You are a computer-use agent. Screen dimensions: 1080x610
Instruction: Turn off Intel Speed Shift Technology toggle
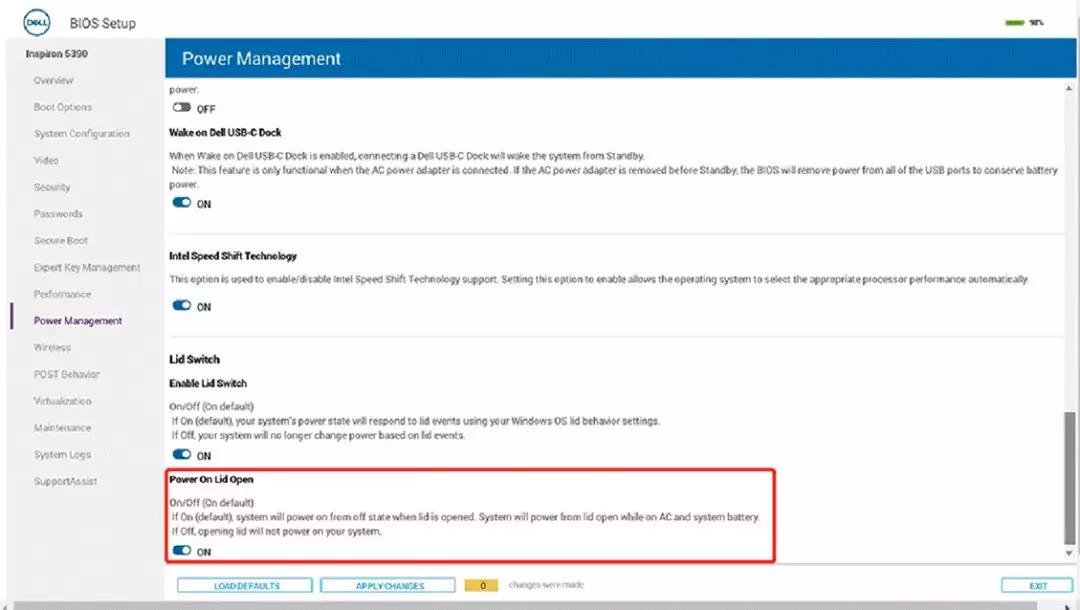[x=182, y=305]
